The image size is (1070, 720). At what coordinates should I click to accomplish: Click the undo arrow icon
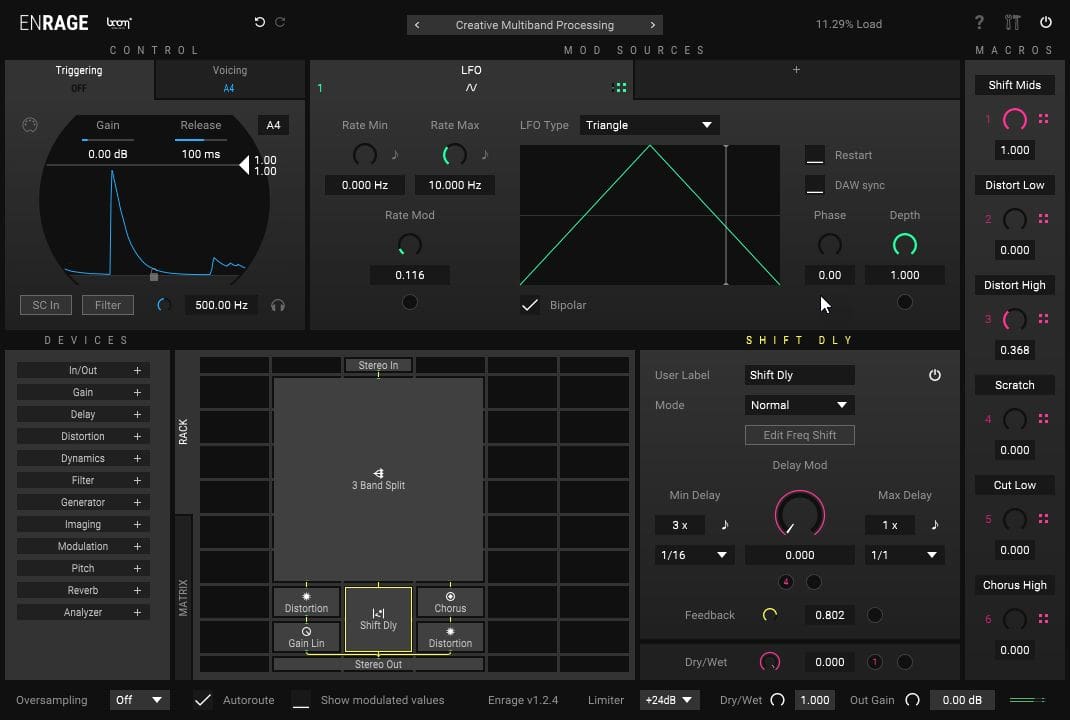click(x=259, y=23)
